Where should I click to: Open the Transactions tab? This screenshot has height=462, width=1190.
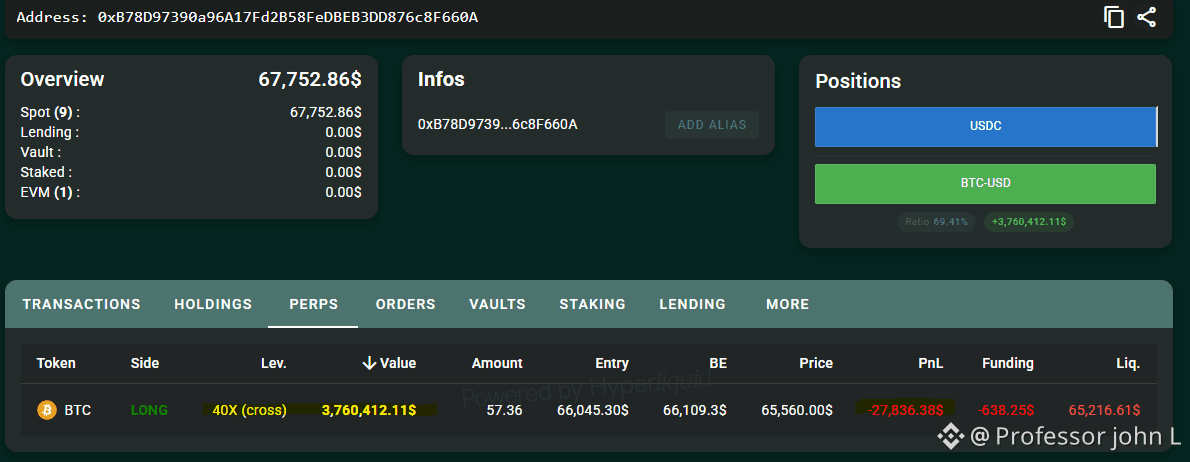coord(81,304)
